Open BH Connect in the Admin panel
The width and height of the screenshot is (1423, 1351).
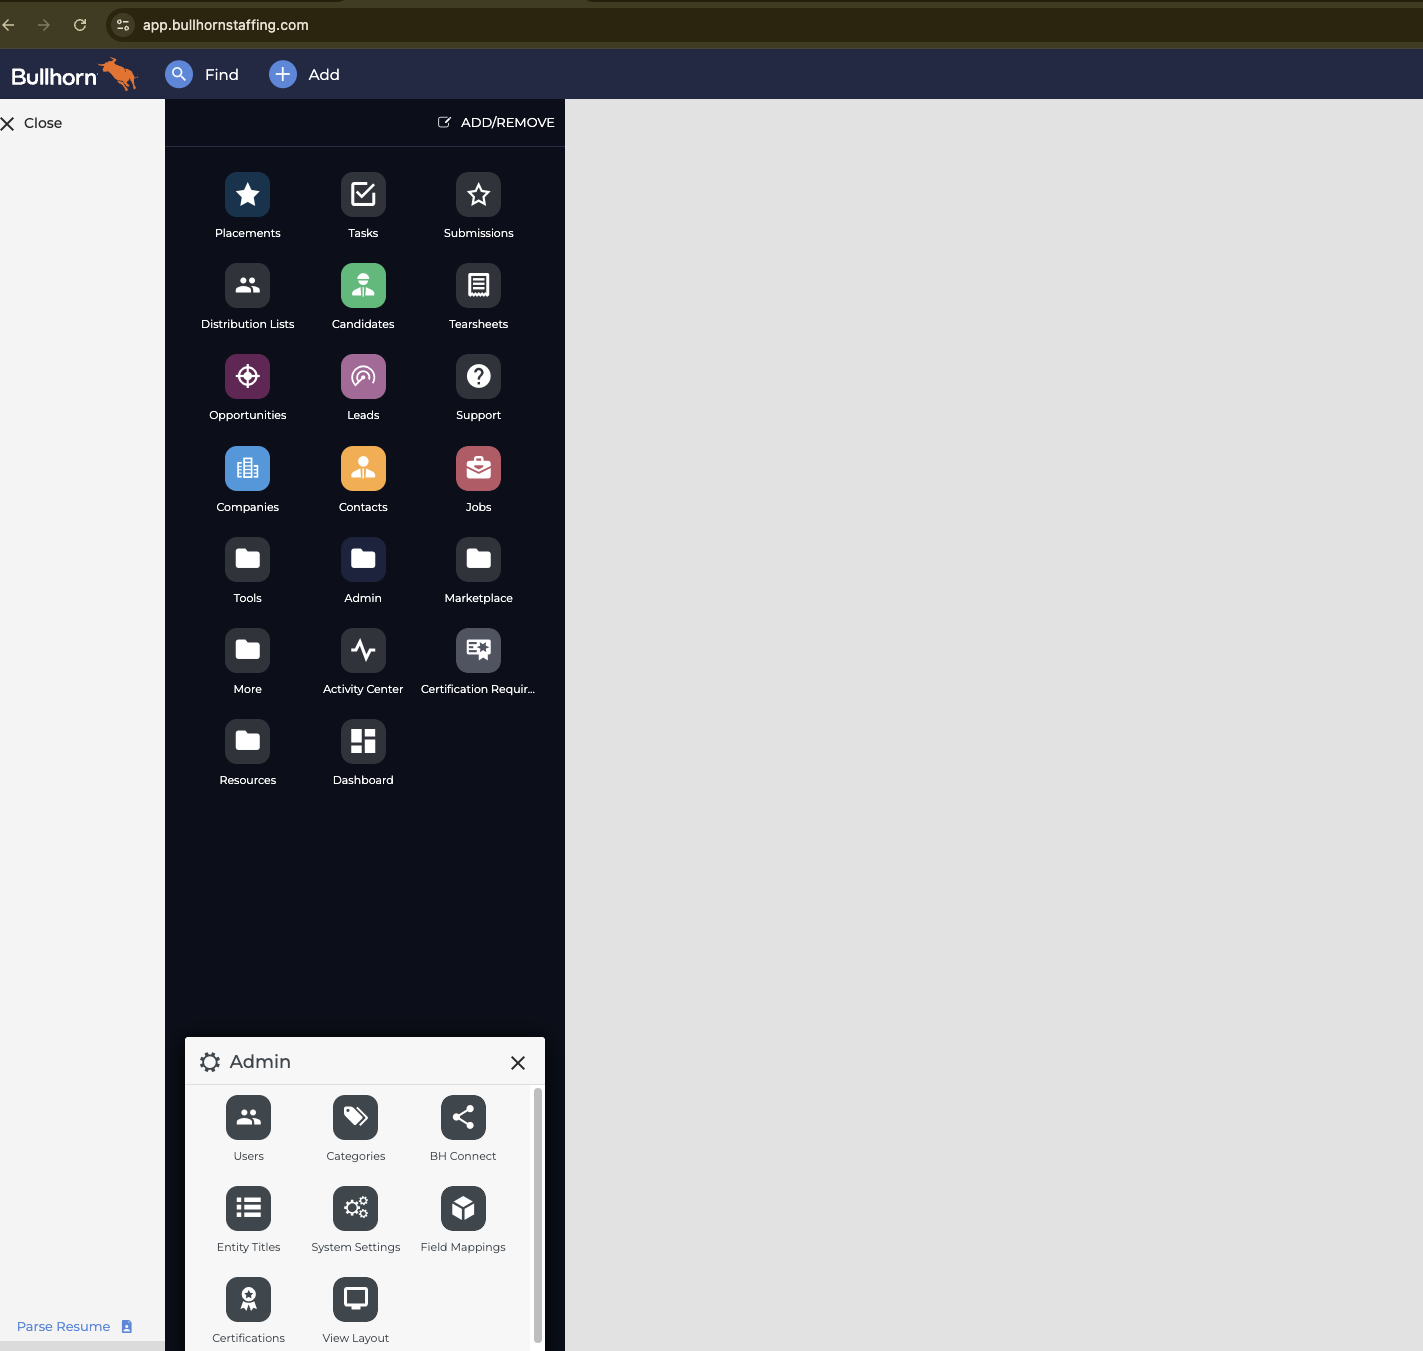[463, 1118]
